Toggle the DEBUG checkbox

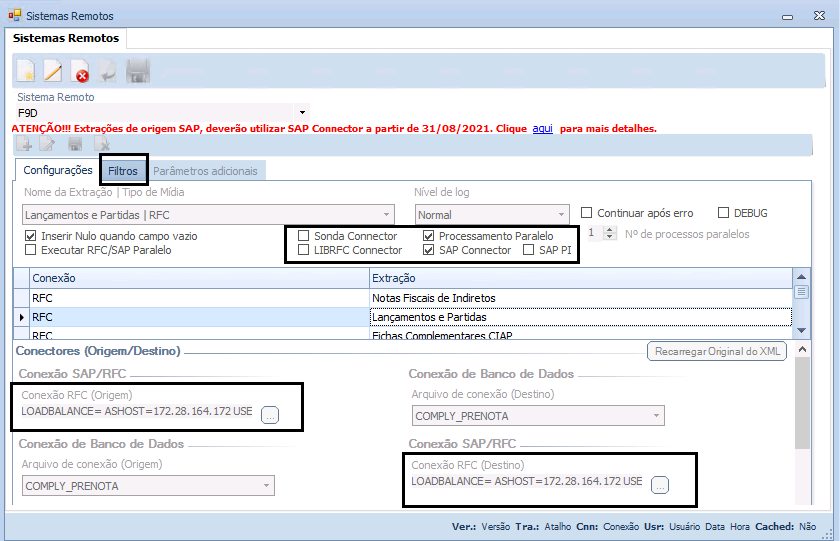725,213
